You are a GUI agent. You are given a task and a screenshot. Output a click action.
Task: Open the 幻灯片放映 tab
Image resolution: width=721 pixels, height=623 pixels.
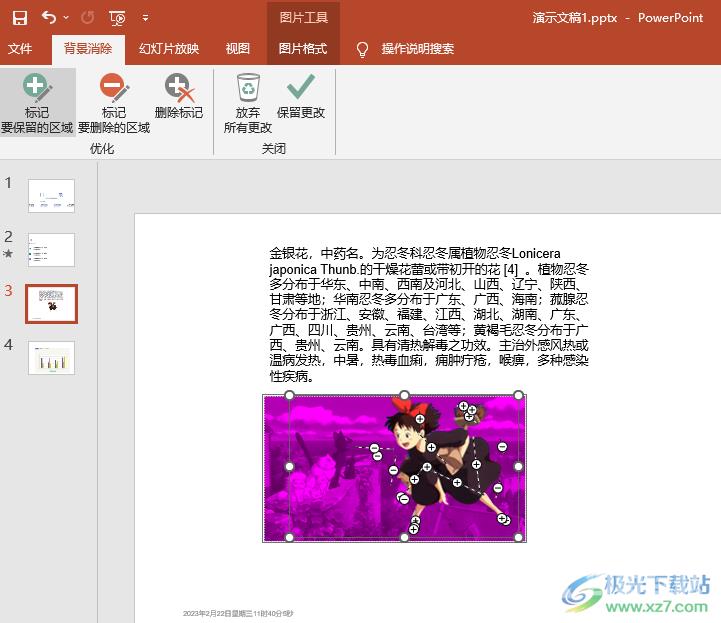tap(169, 48)
